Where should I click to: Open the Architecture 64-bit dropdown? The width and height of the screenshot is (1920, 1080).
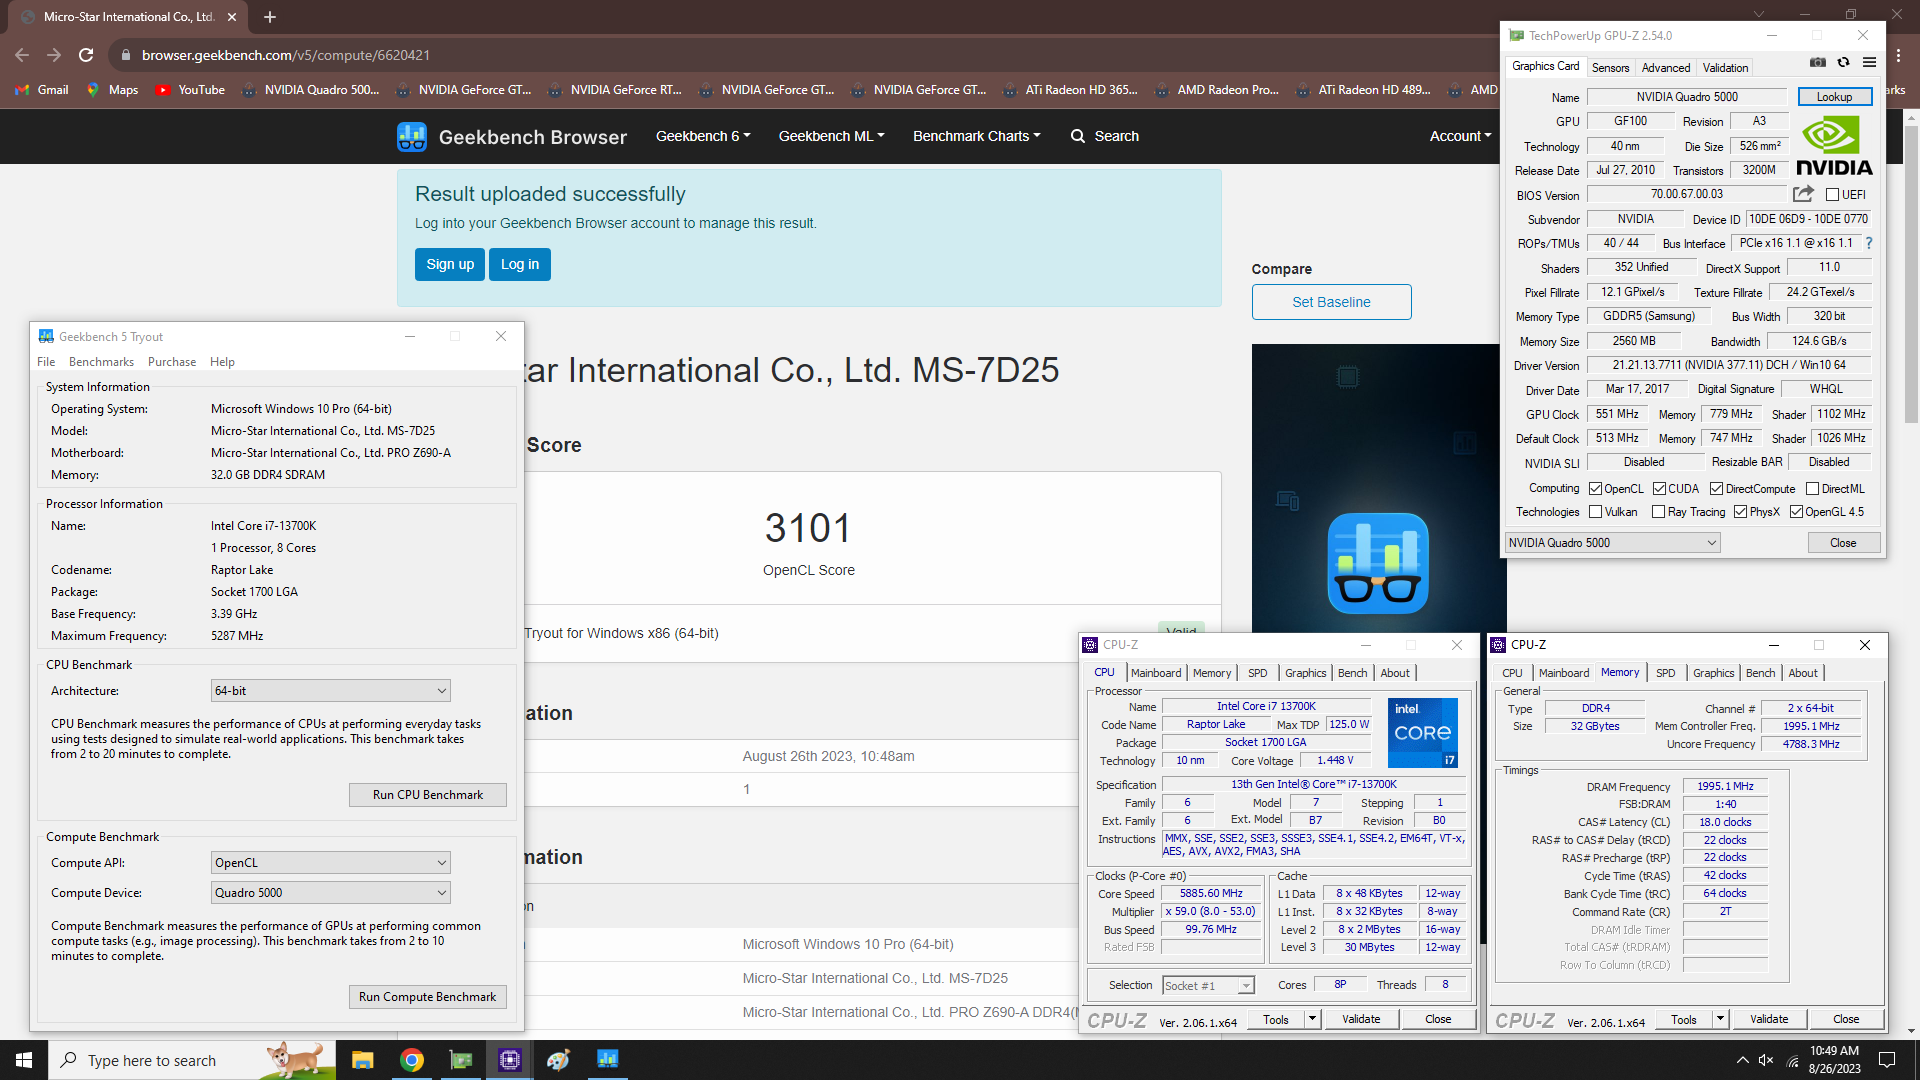pyautogui.click(x=330, y=691)
